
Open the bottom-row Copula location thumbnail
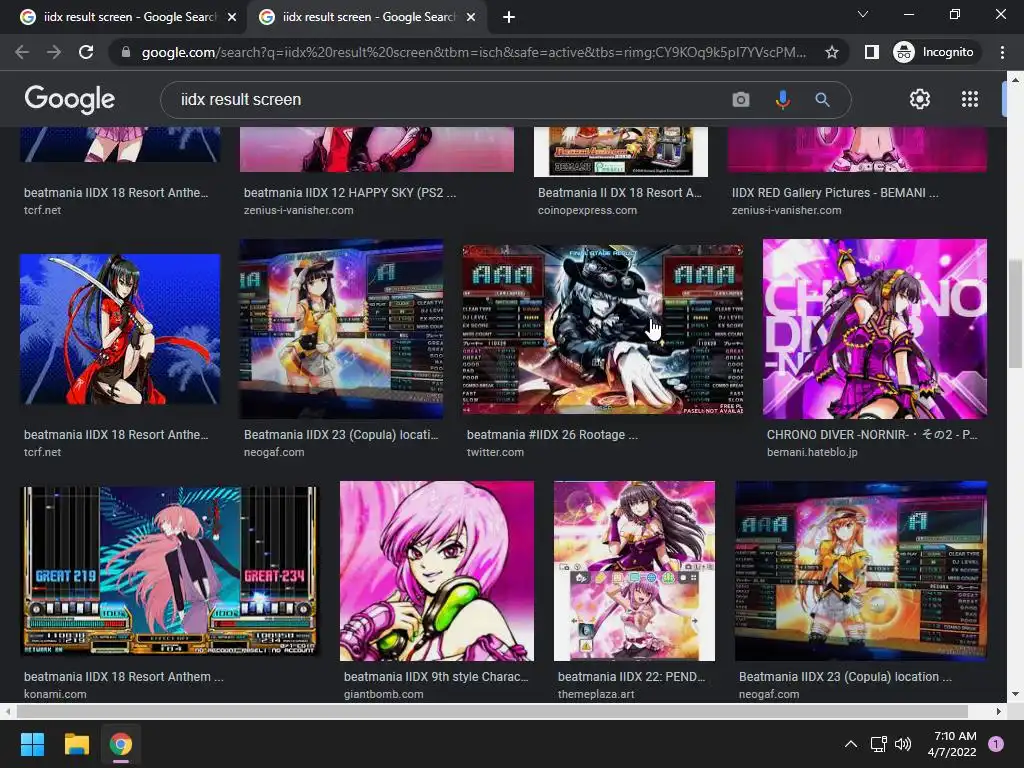click(861, 571)
